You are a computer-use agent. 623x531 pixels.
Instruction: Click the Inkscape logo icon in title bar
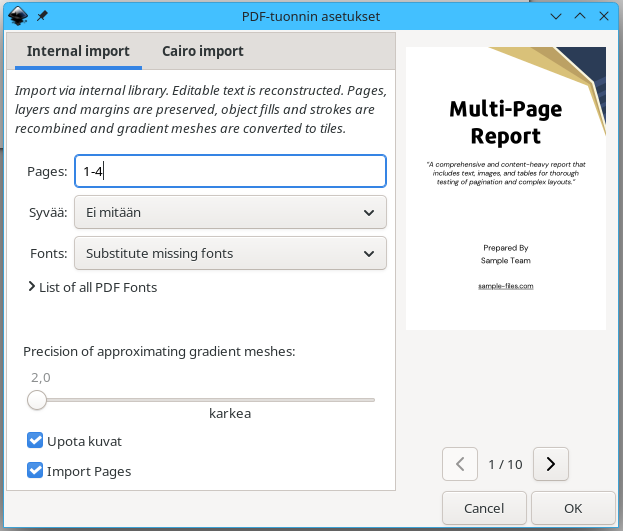pos(17,17)
